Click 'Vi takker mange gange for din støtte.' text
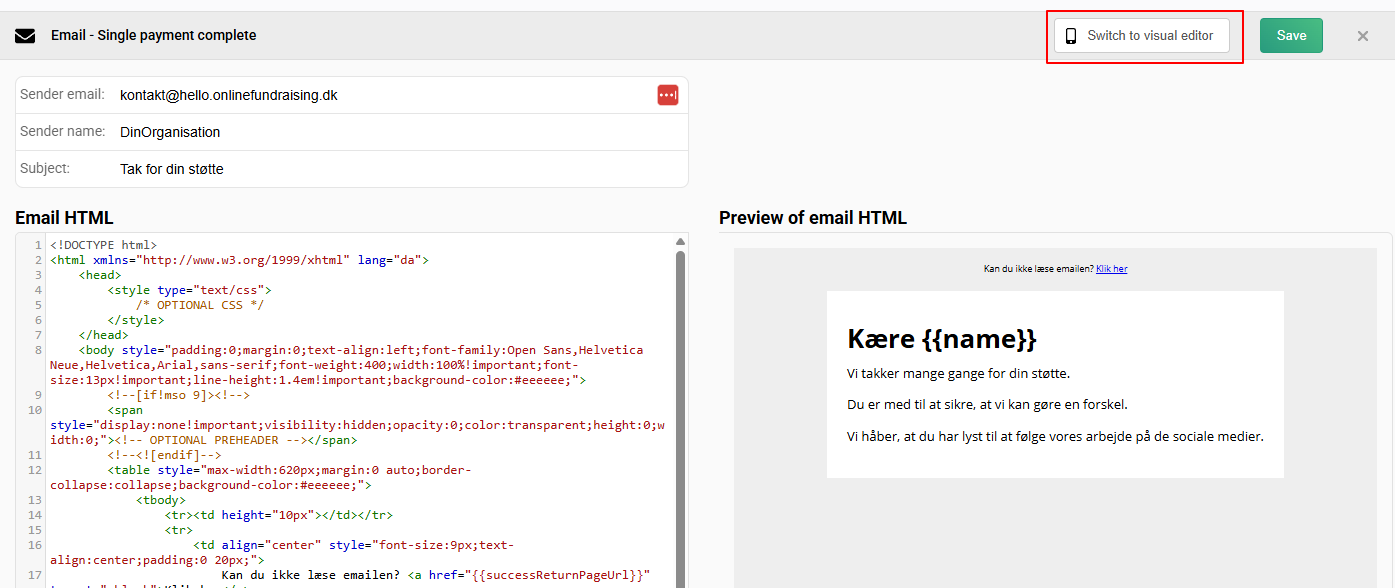 pyautogui.click(x=958, y=373)
